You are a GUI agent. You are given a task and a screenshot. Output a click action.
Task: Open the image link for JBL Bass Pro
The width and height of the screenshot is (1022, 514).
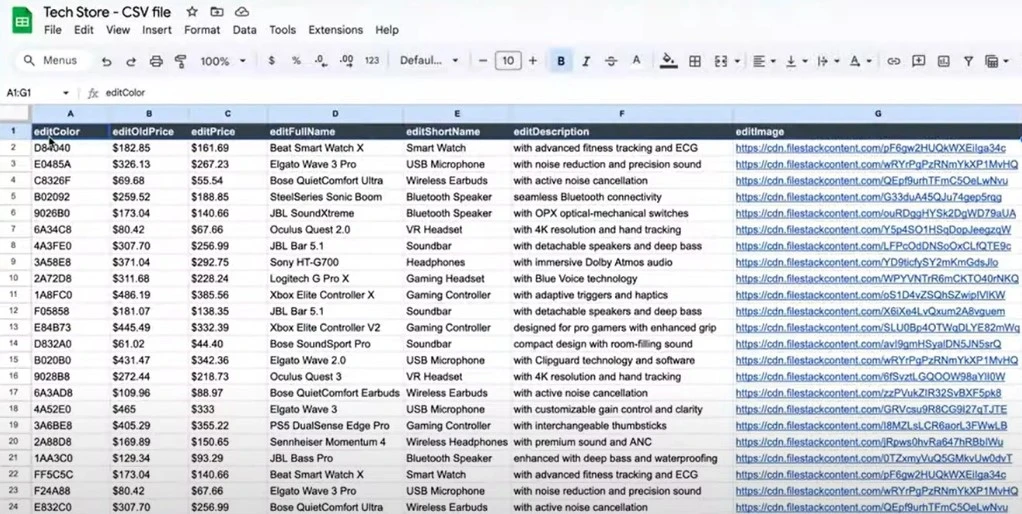[x=874, y=459]
